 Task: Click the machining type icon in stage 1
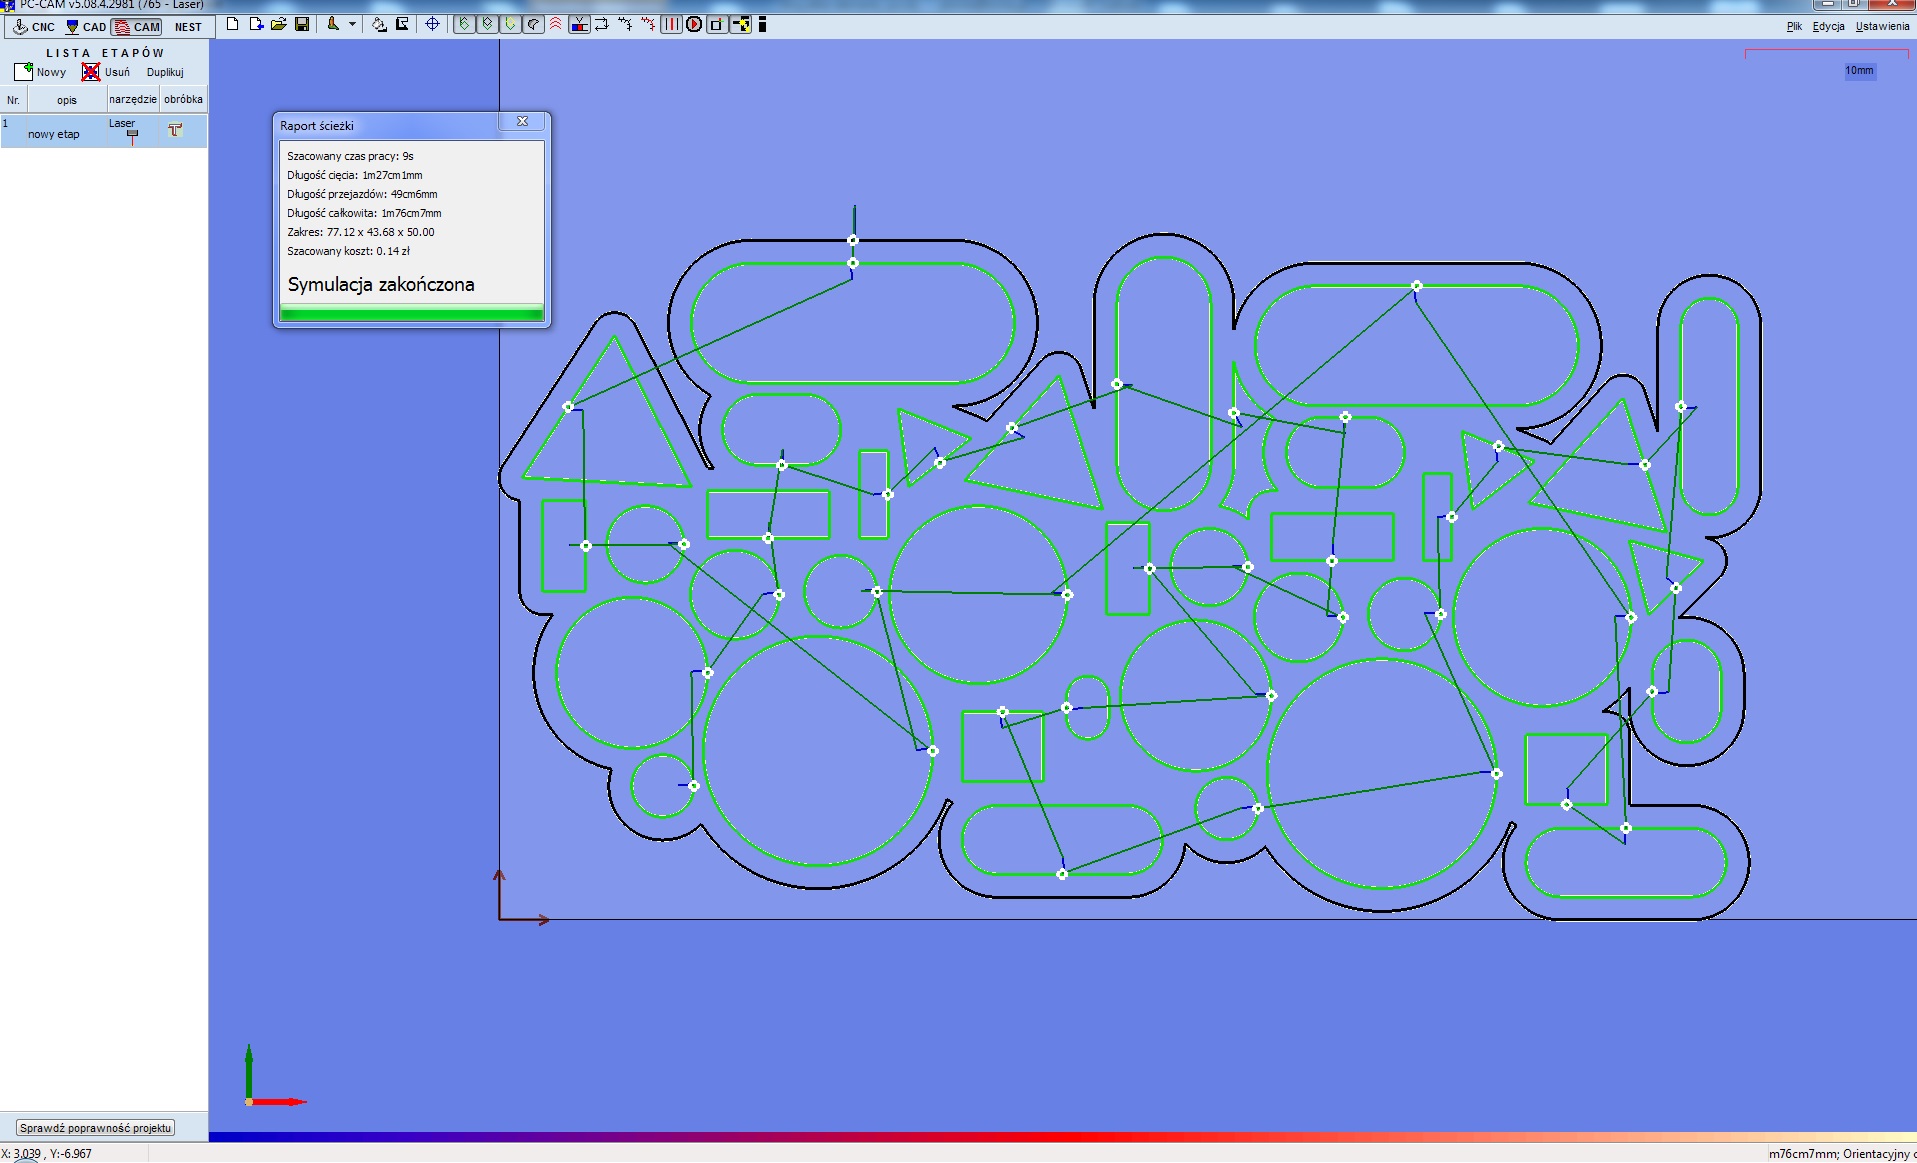click(x=175, y=130)
